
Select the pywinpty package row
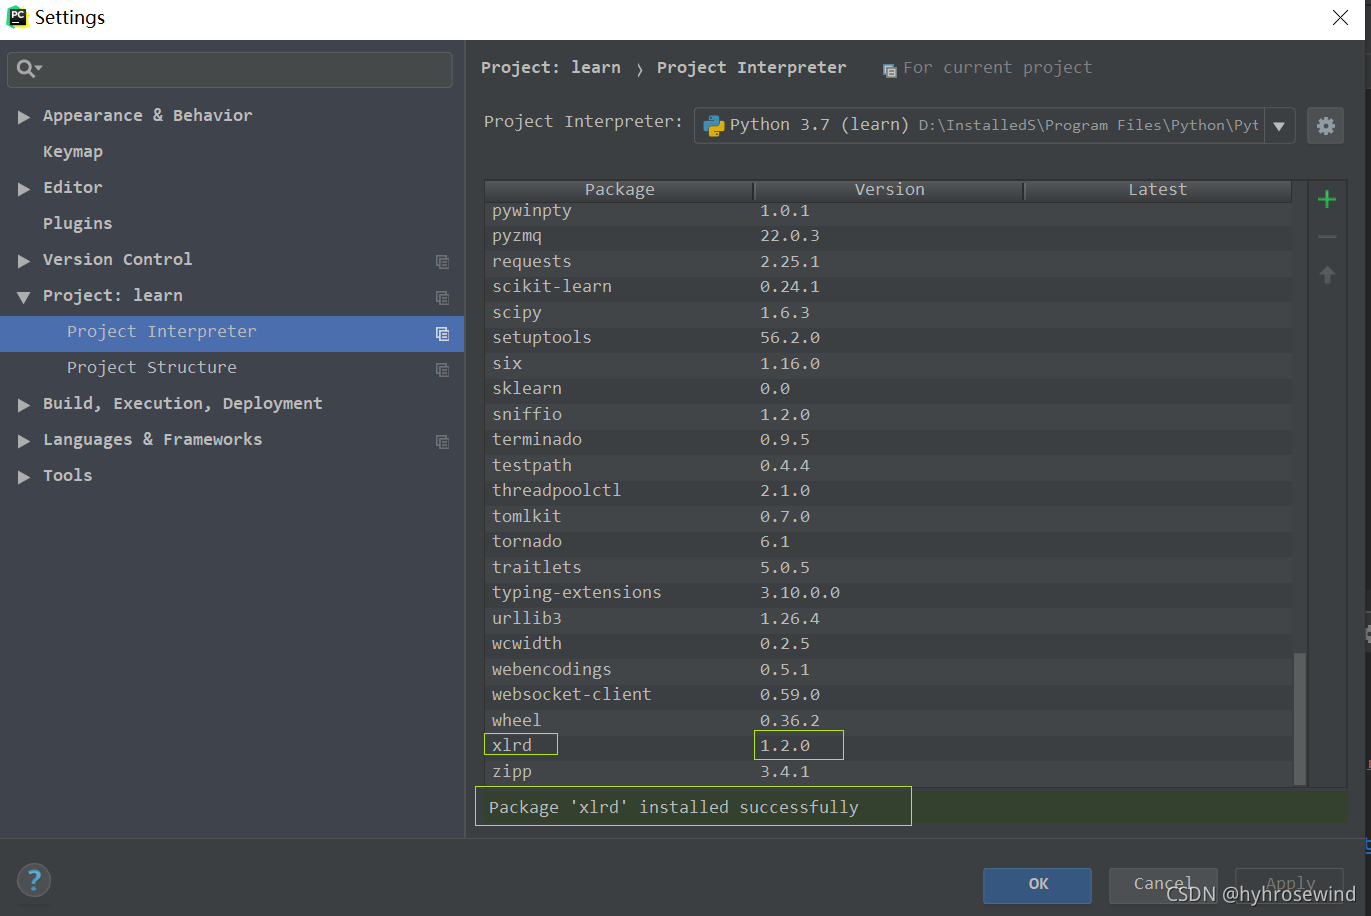[x=888, y=211]
